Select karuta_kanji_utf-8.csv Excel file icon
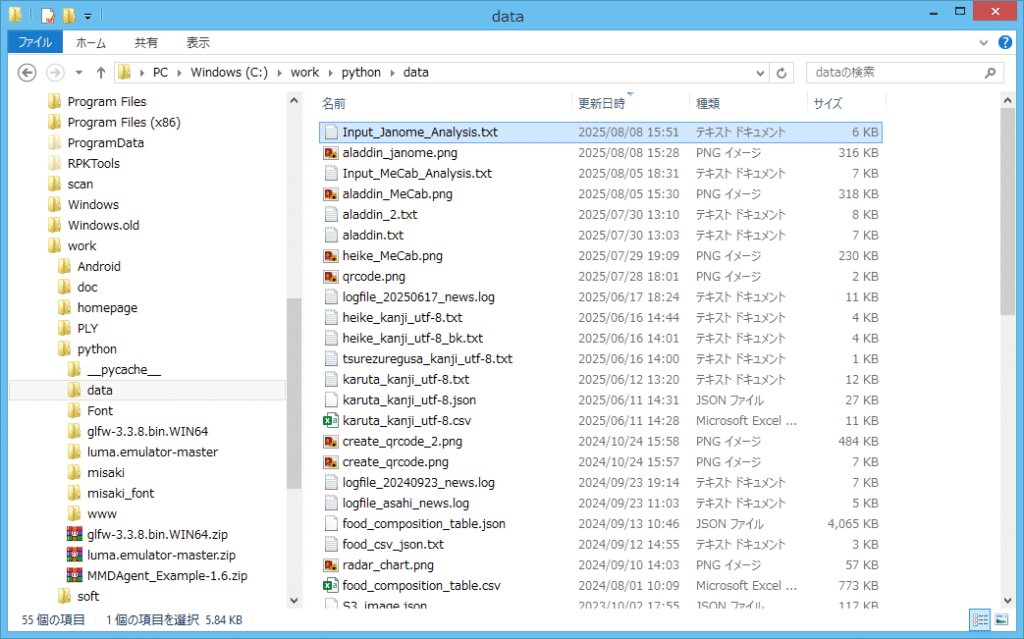Image resolution: width=1024 pixels, height=639 pixels. tap(331, 421)
